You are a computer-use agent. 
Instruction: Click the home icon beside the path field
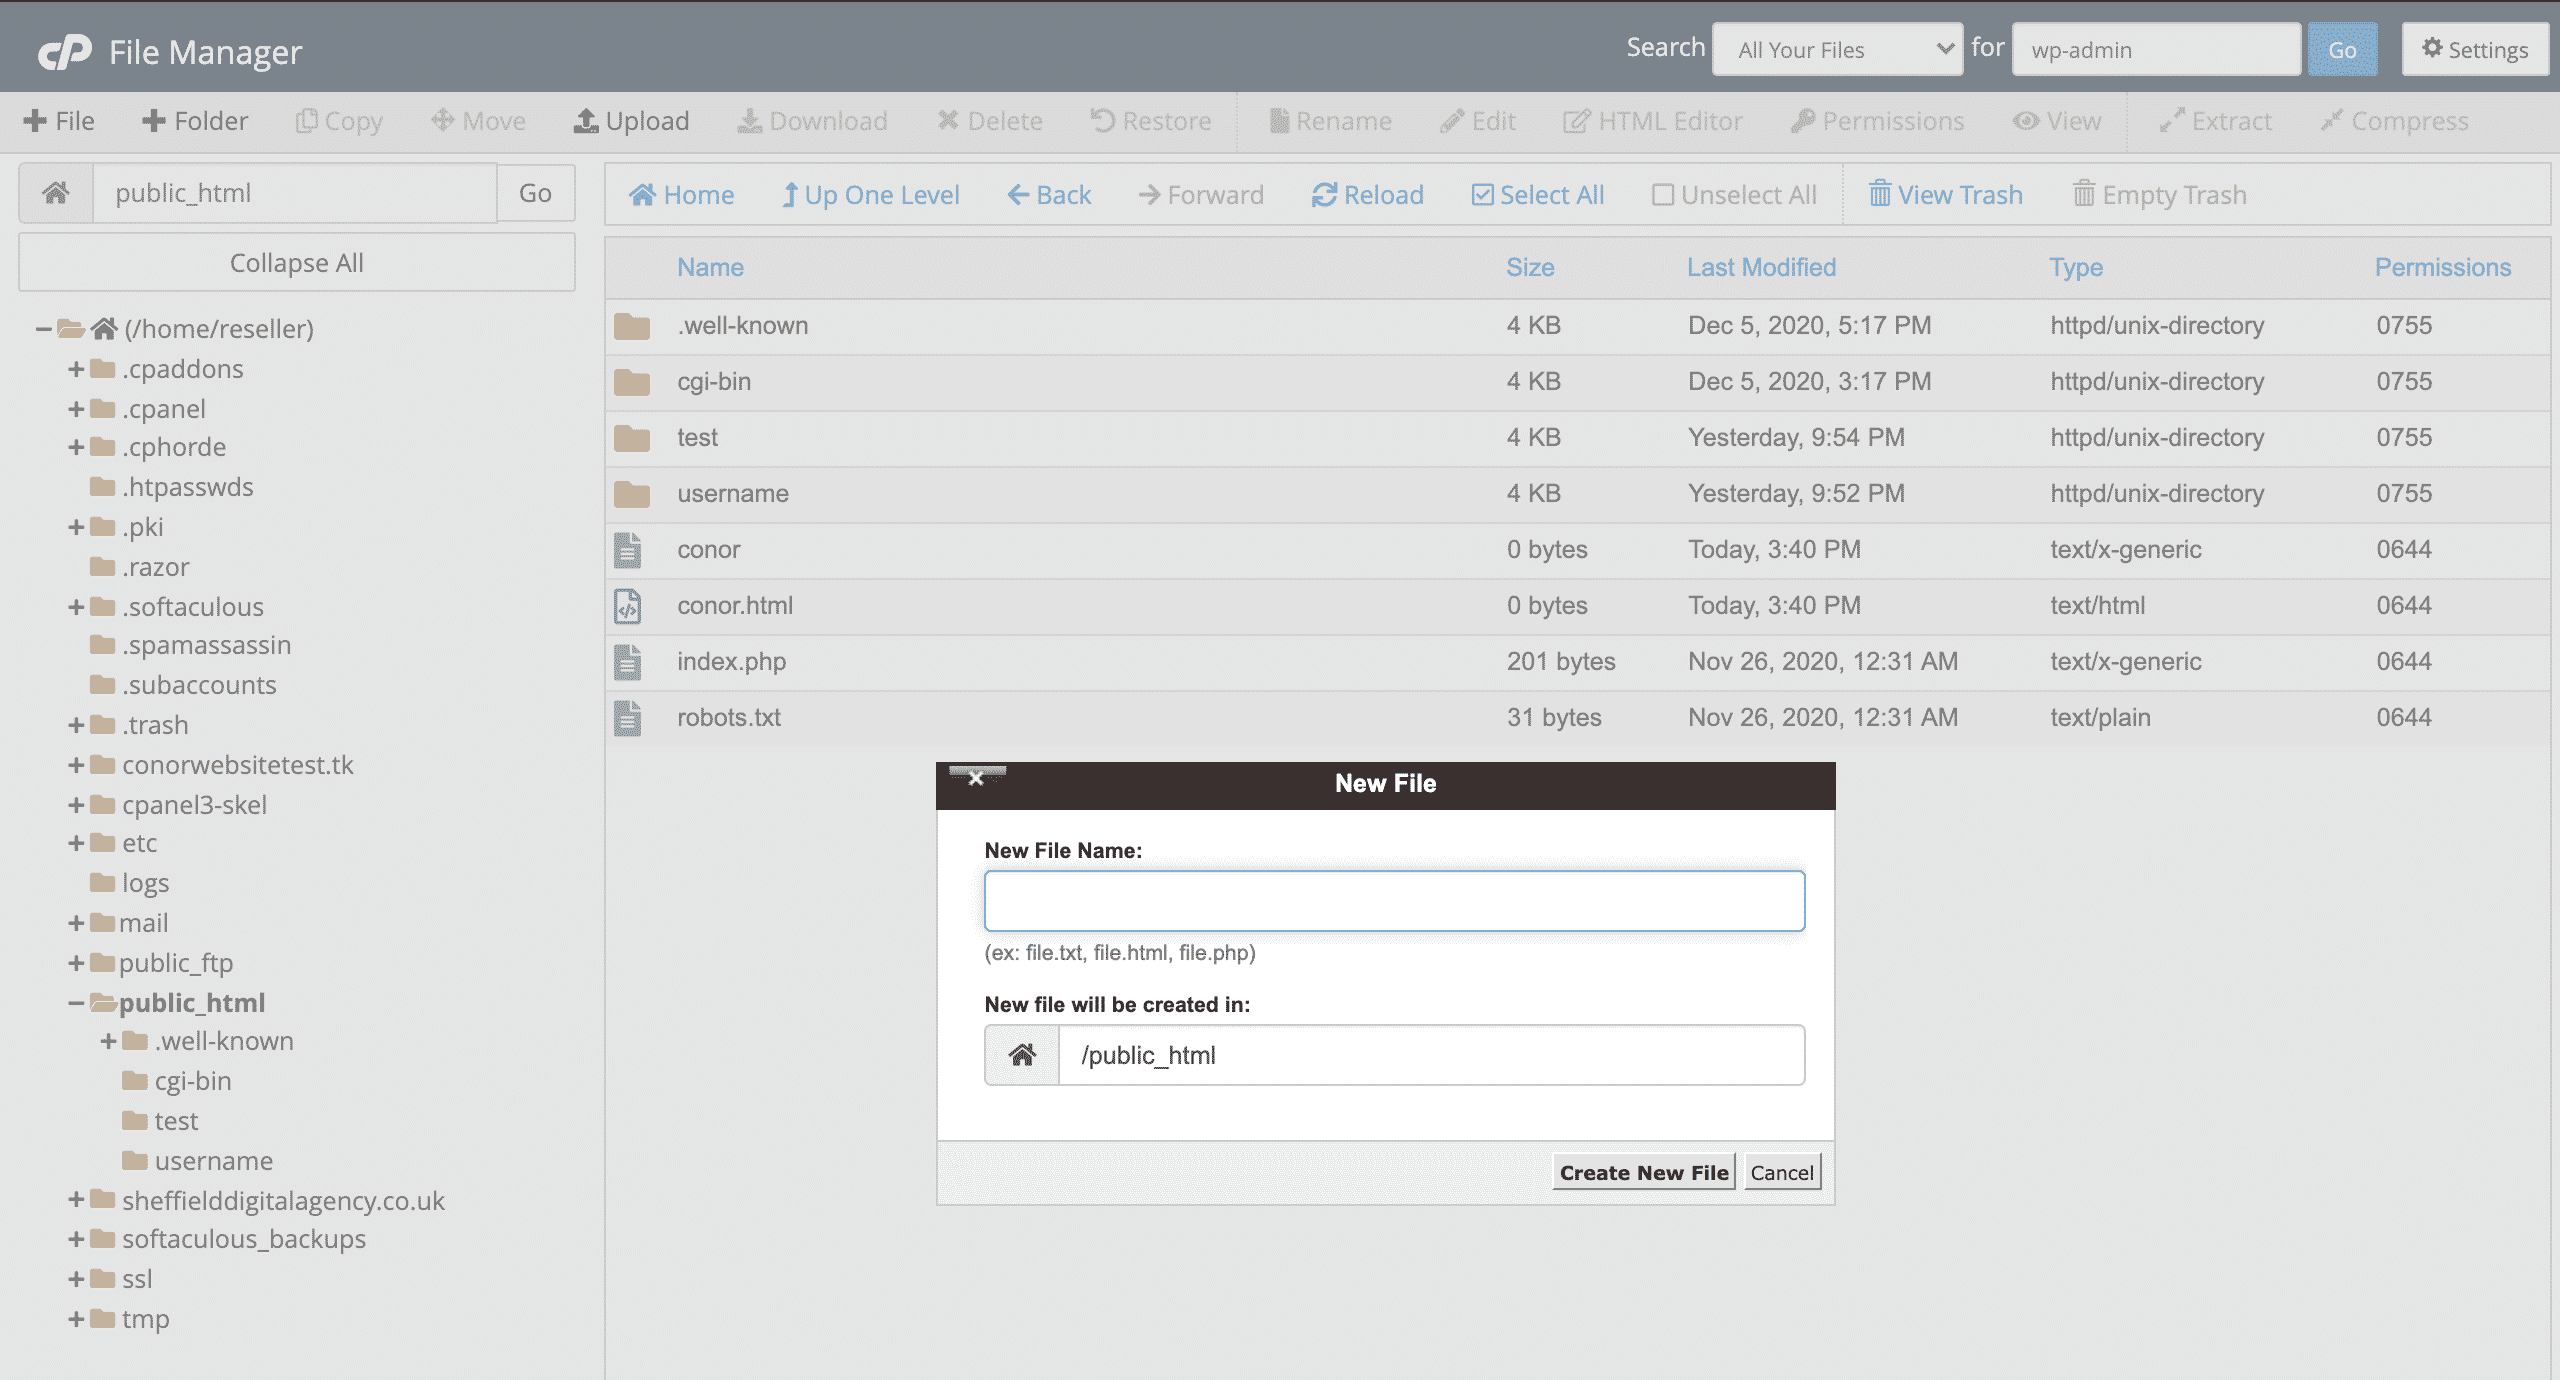coord(56,193)
